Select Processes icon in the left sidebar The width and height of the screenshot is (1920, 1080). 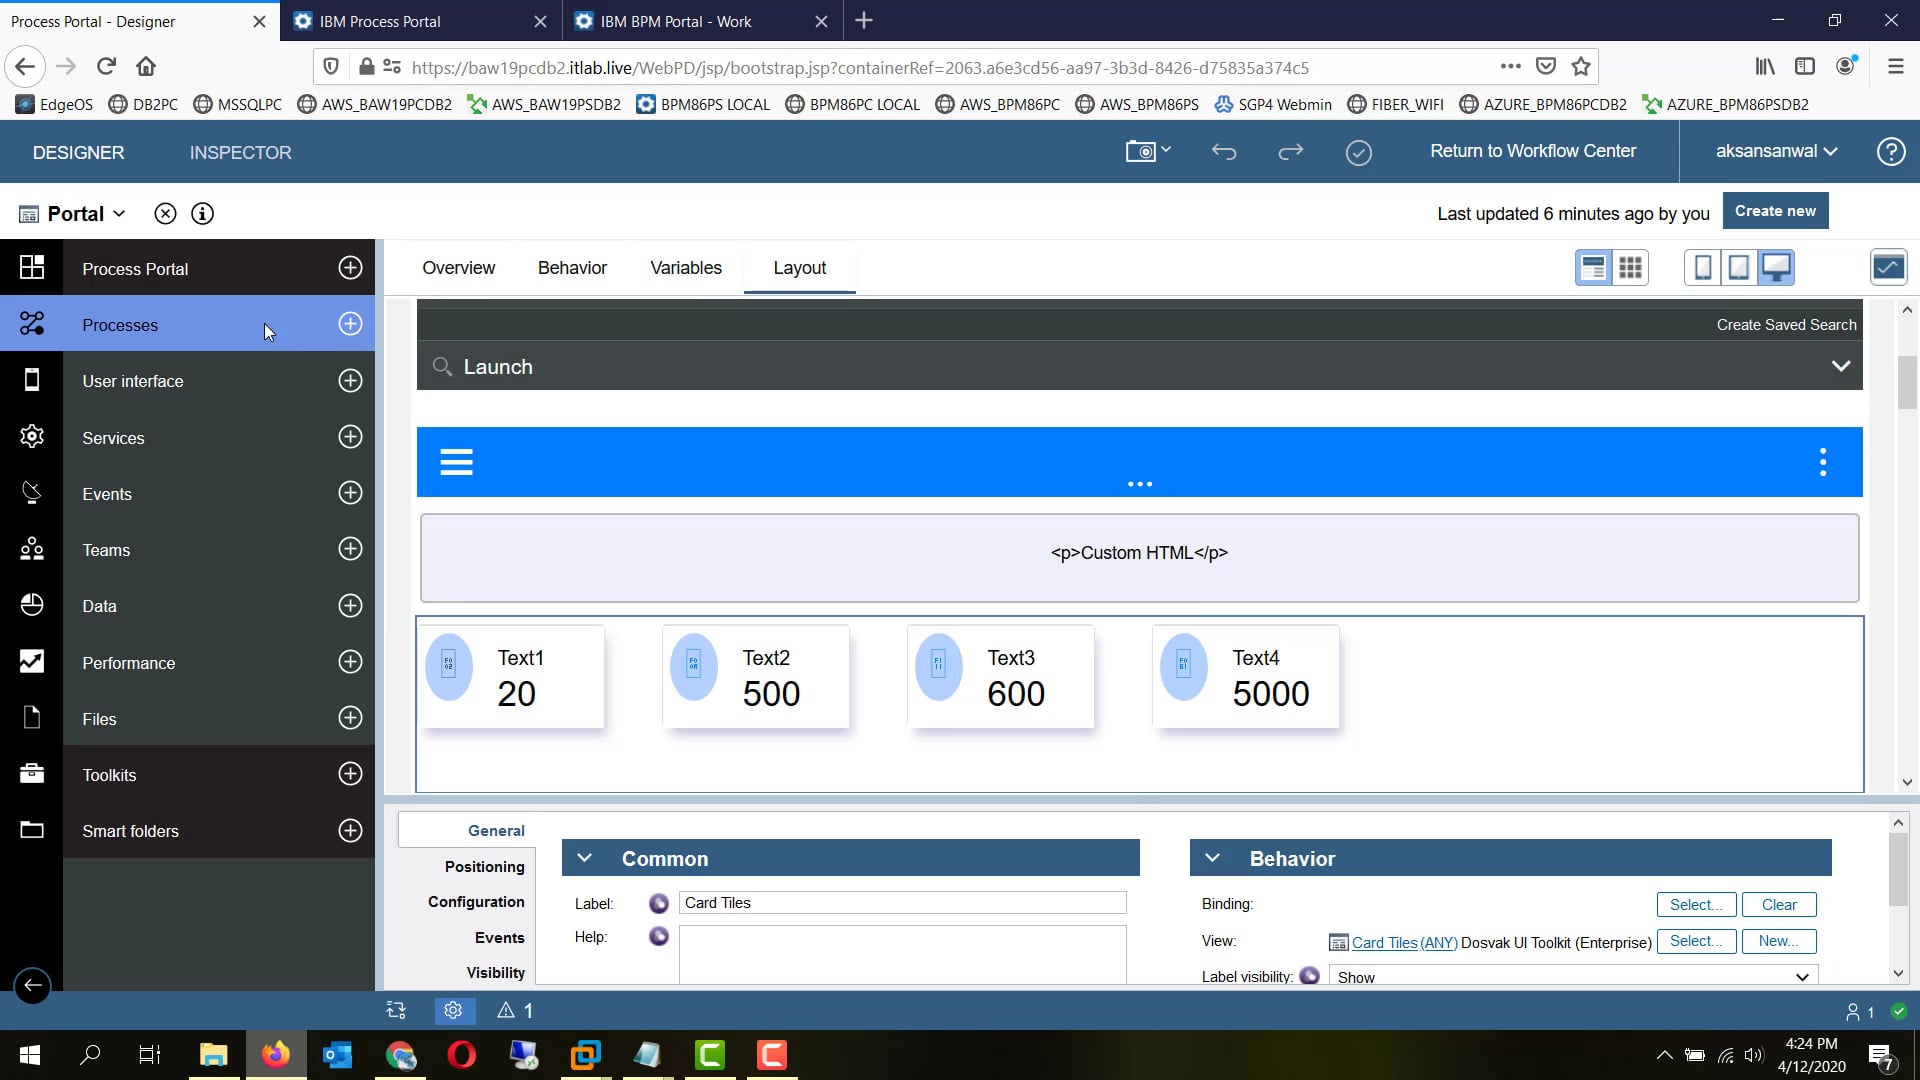click(x=32, y=324)
